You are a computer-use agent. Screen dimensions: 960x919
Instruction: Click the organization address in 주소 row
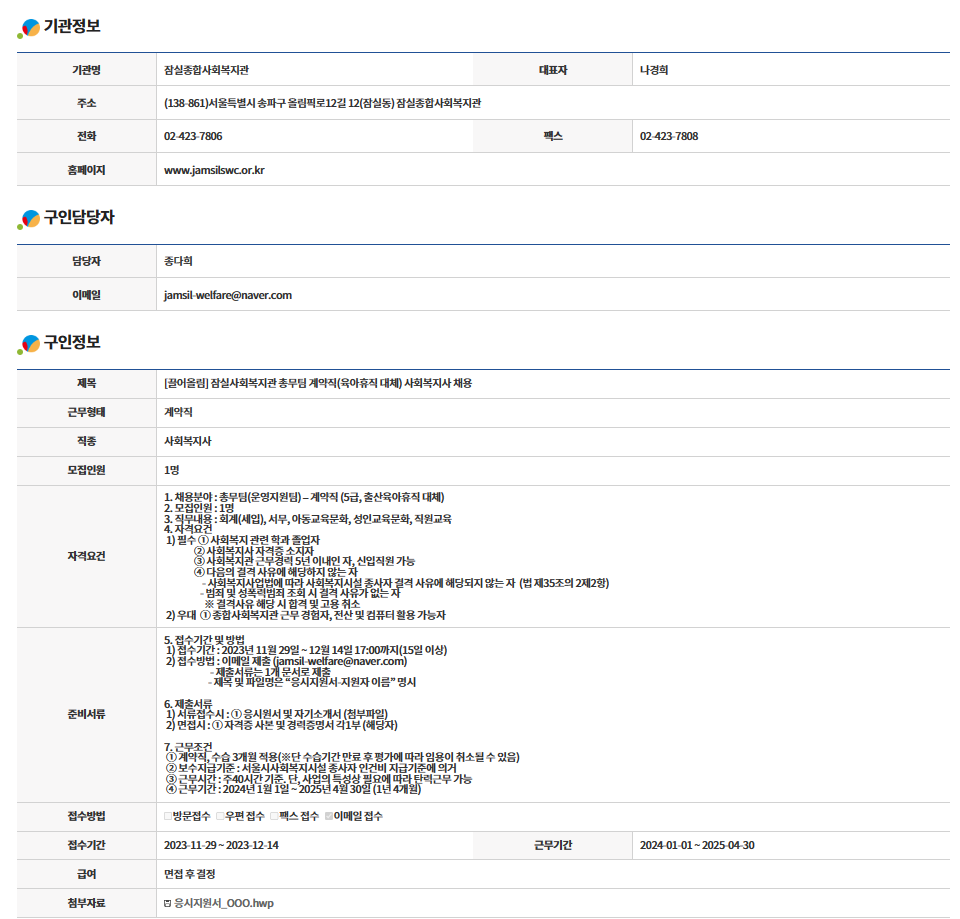322,103
